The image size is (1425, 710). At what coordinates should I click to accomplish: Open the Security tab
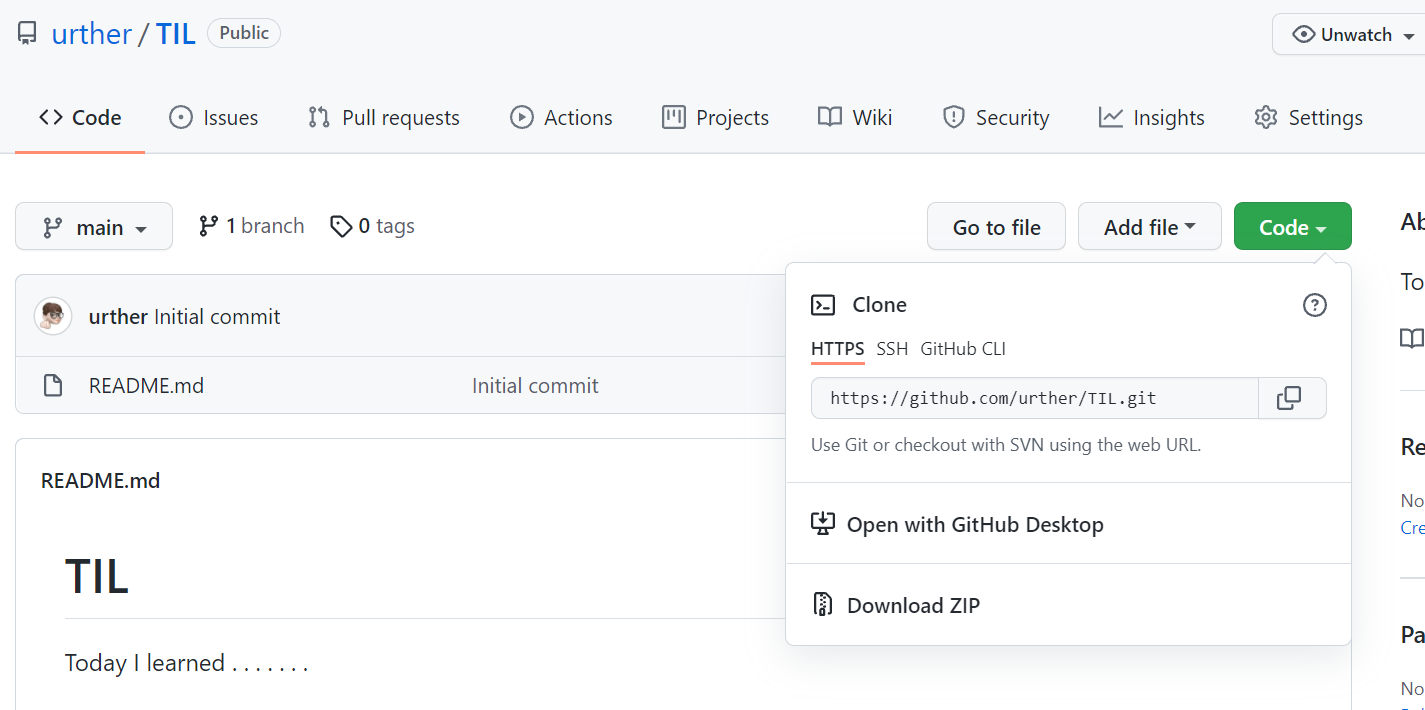tap(996, 117)
